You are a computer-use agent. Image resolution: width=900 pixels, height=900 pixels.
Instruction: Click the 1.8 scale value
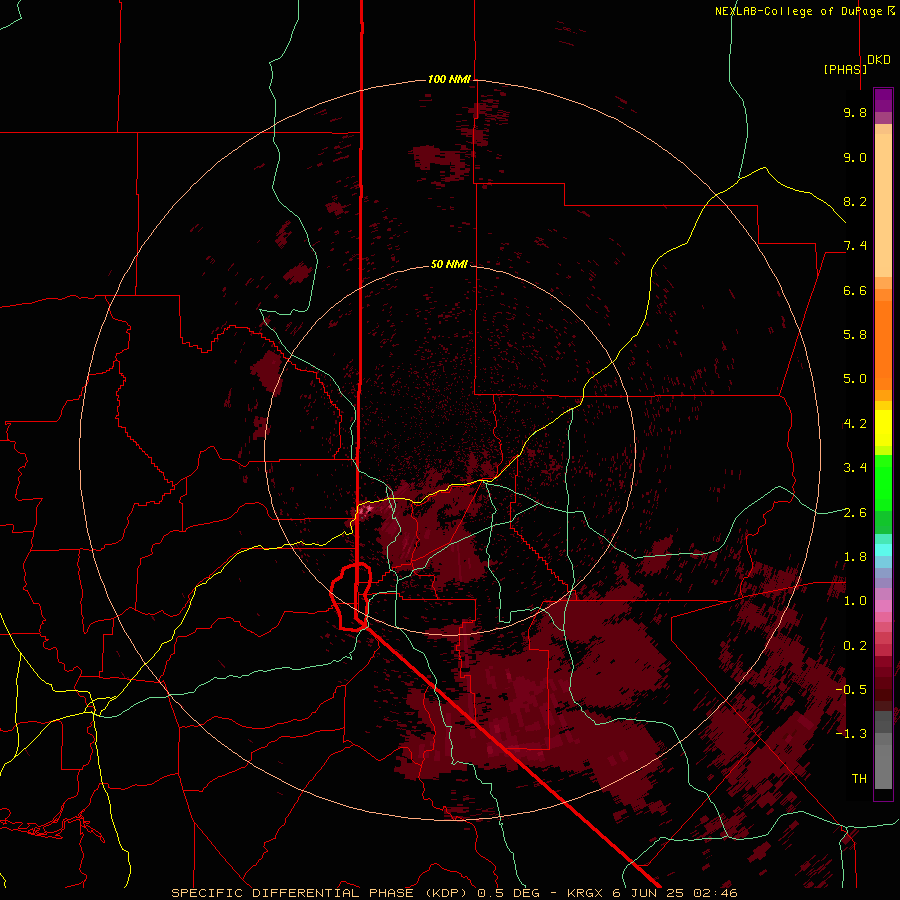click(855, 557)
